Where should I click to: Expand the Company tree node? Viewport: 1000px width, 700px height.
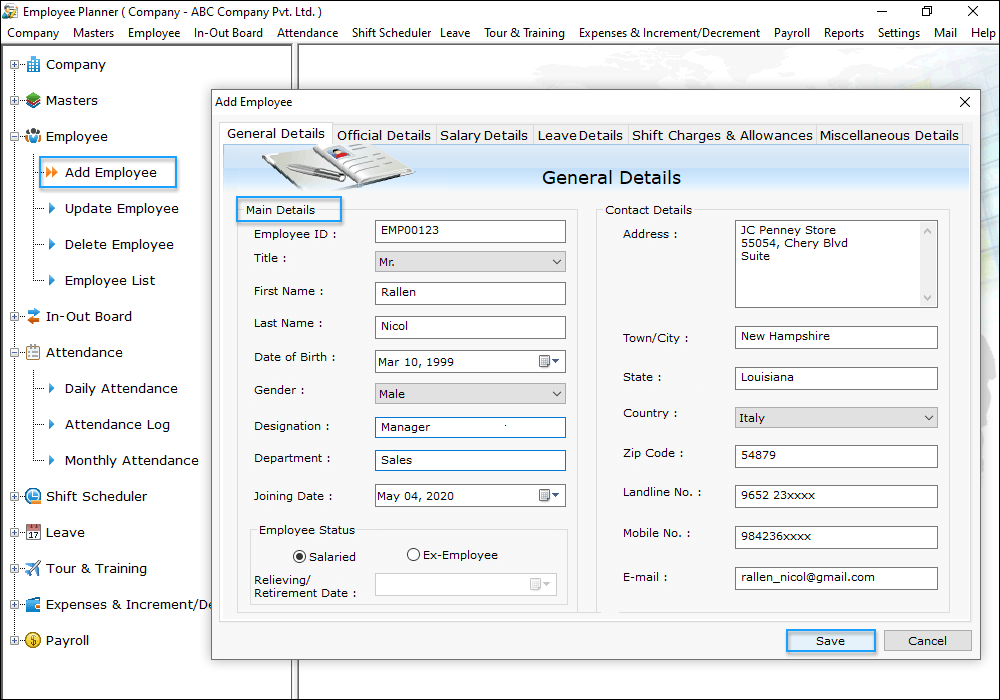point(14,64)
